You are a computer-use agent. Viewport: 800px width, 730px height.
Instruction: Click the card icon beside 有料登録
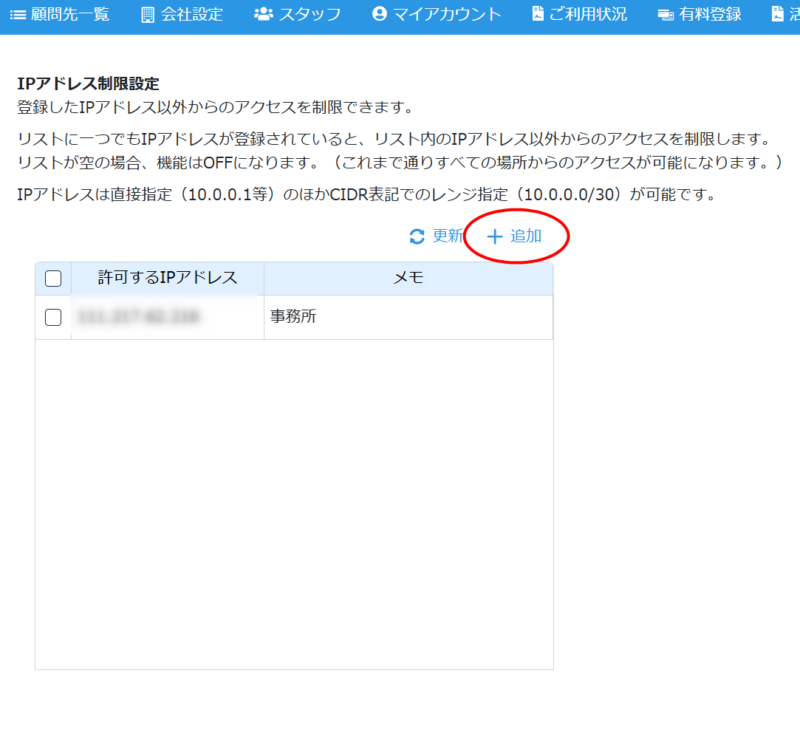pos(666,15)
